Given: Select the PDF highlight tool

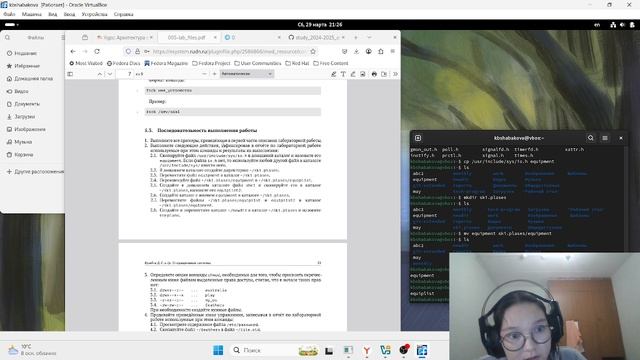Looking at the screenshot, I should pos(333,74).
